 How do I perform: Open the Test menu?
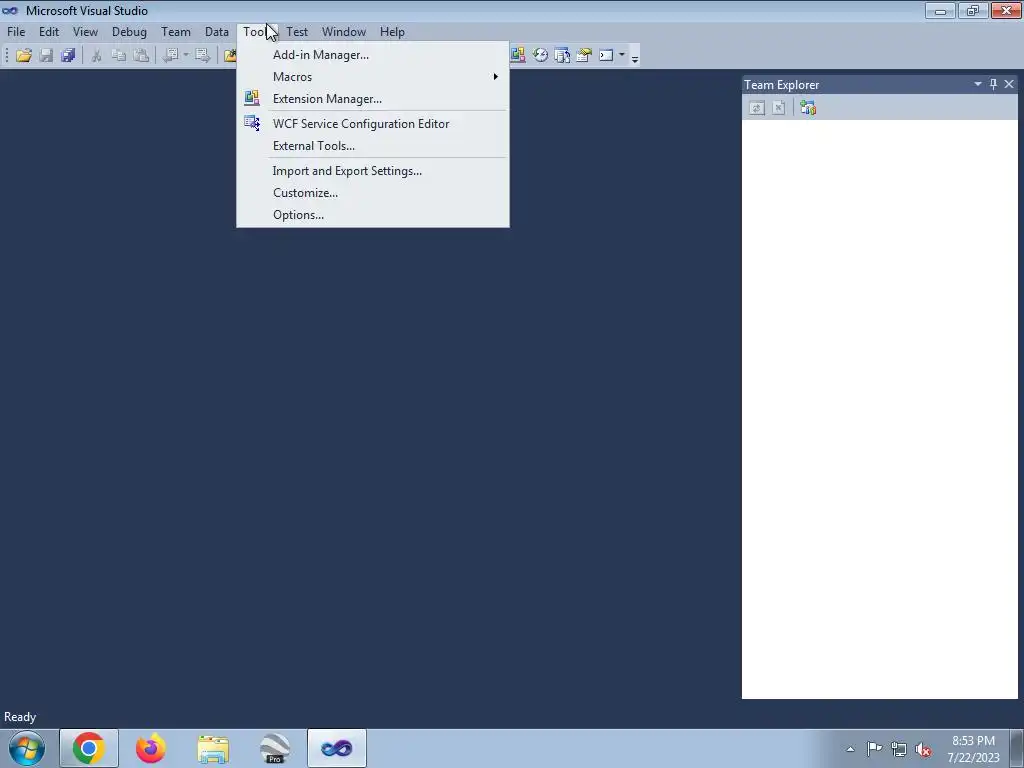tap(296, 31)
